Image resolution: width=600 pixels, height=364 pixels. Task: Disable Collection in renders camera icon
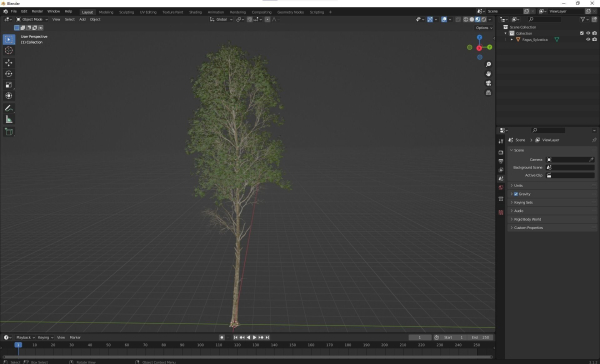click(x=594, y=33)
